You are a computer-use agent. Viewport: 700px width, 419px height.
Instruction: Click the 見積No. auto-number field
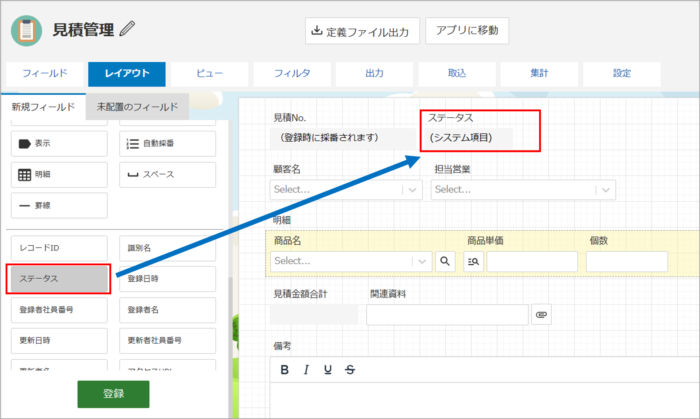[343, 138]
